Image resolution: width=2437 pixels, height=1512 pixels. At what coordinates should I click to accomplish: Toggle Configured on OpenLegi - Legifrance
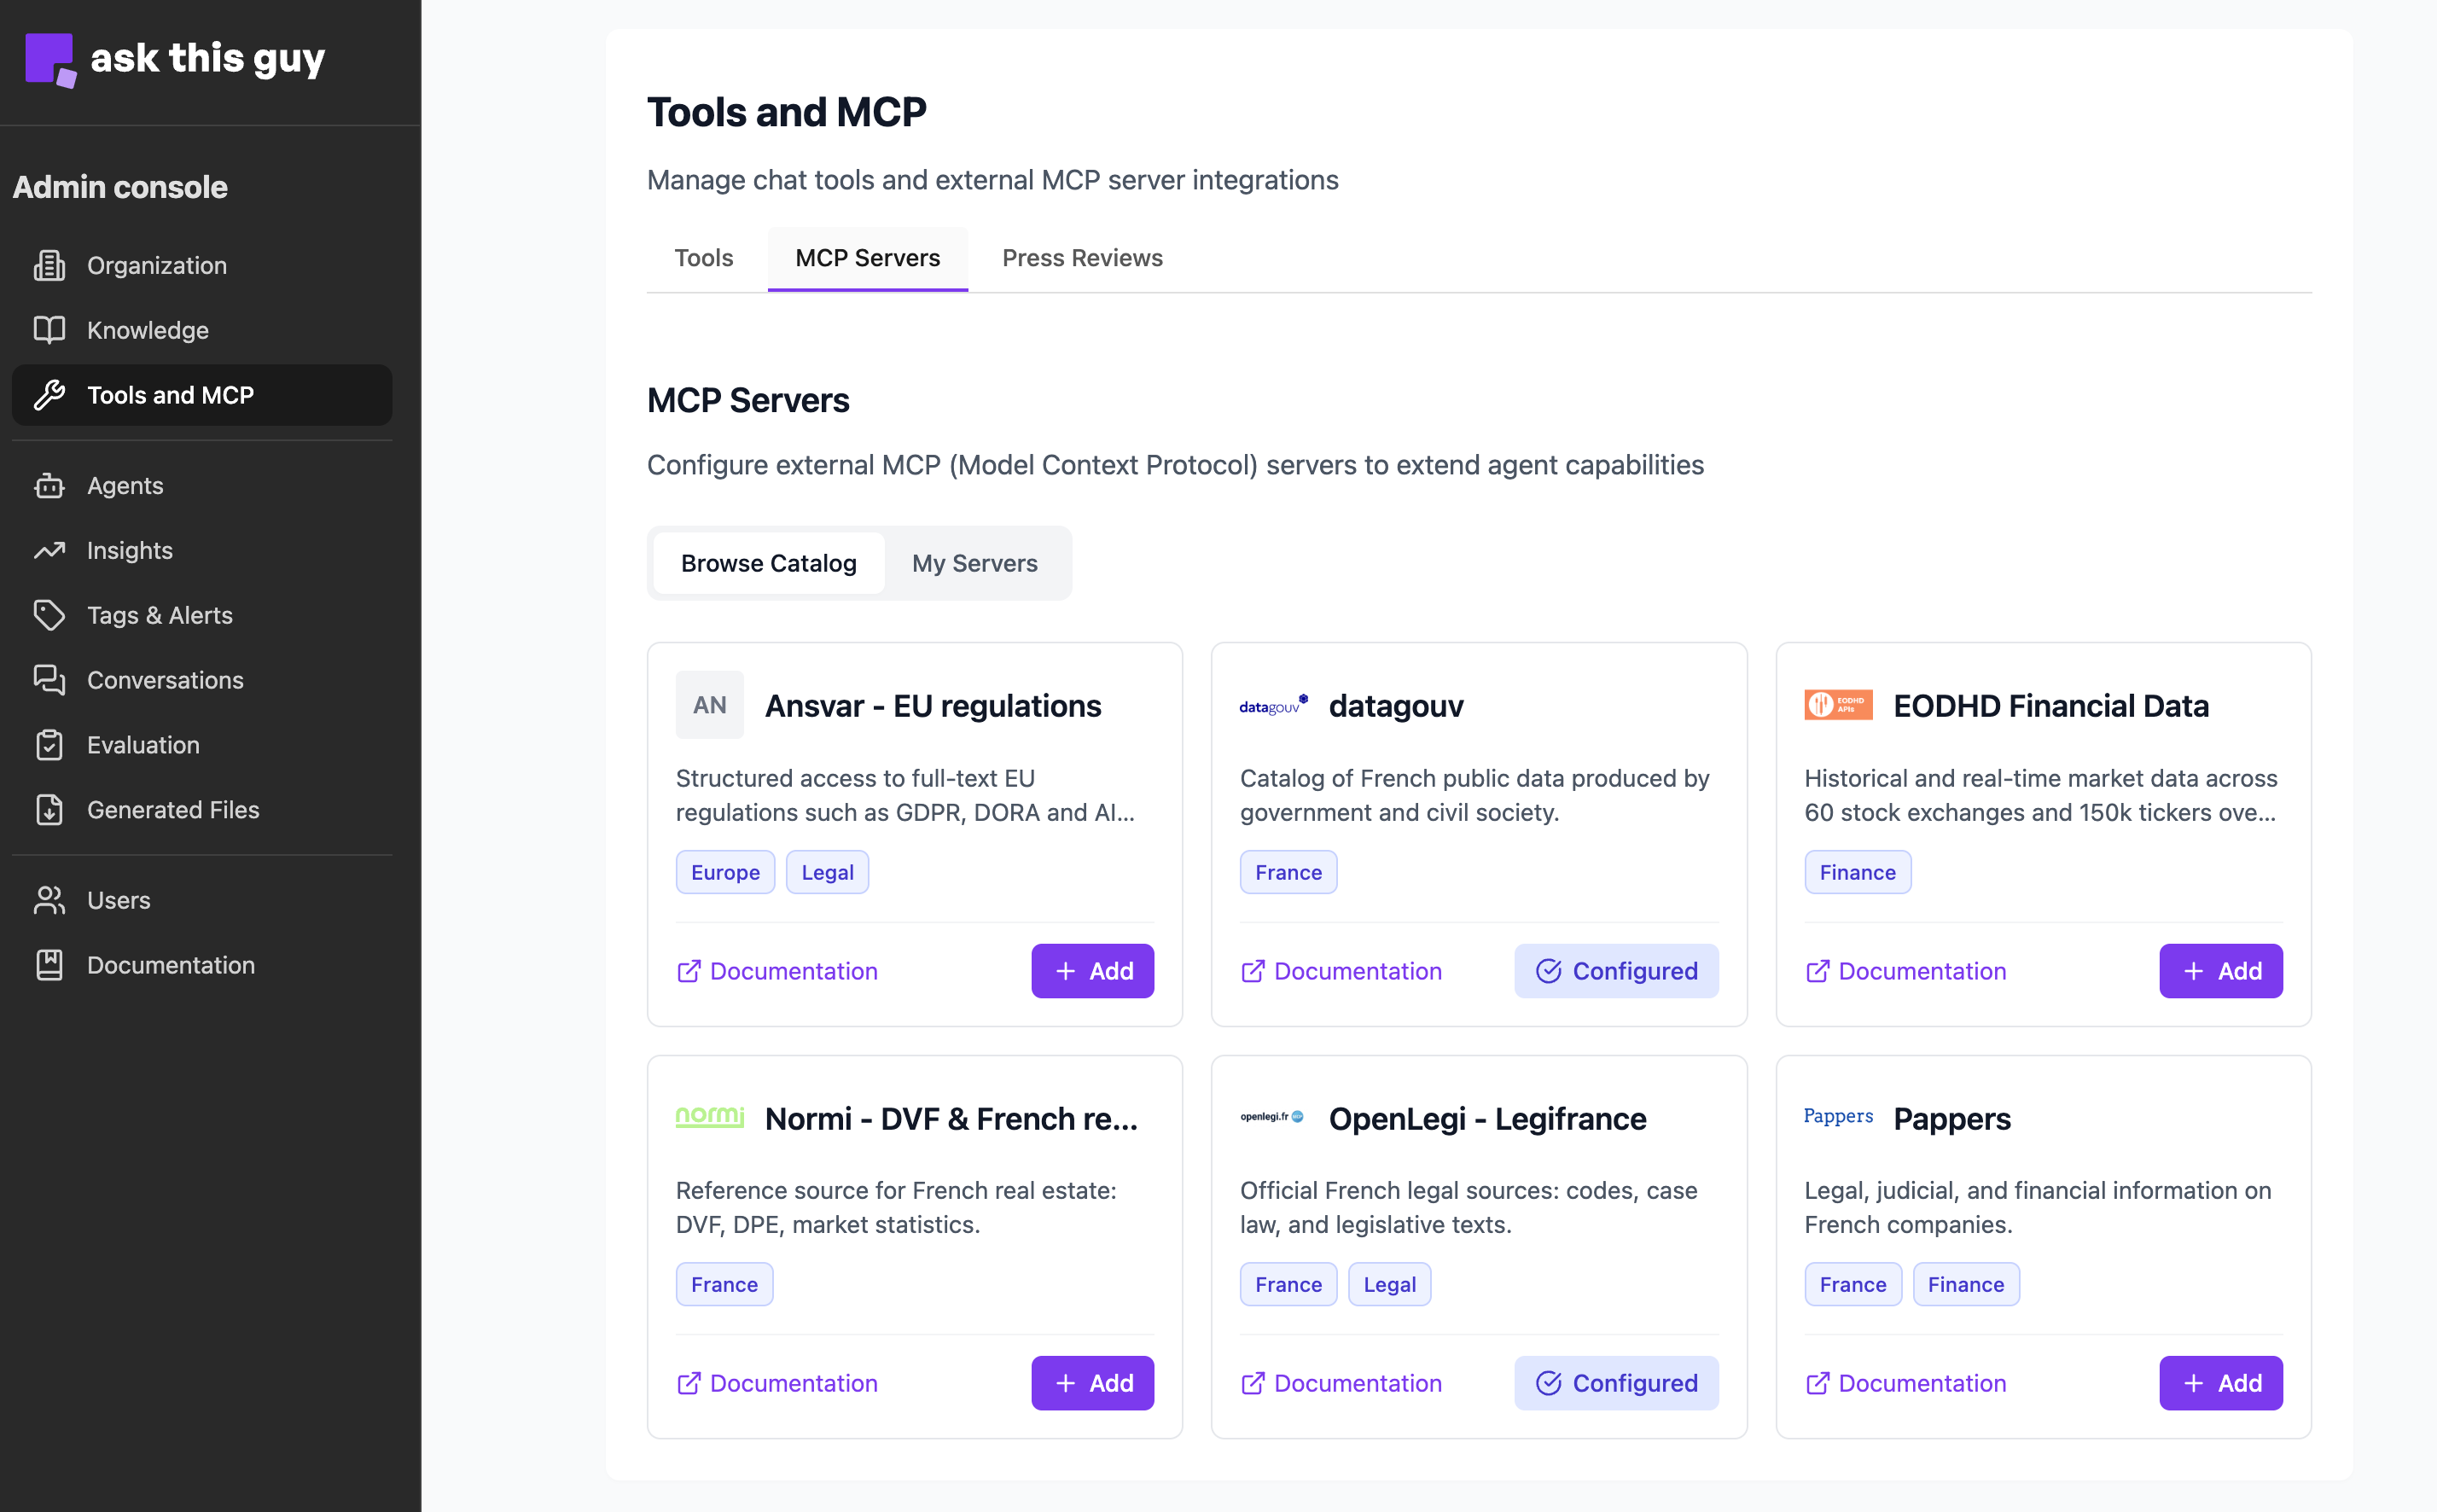click(x=1616, y=1383)
